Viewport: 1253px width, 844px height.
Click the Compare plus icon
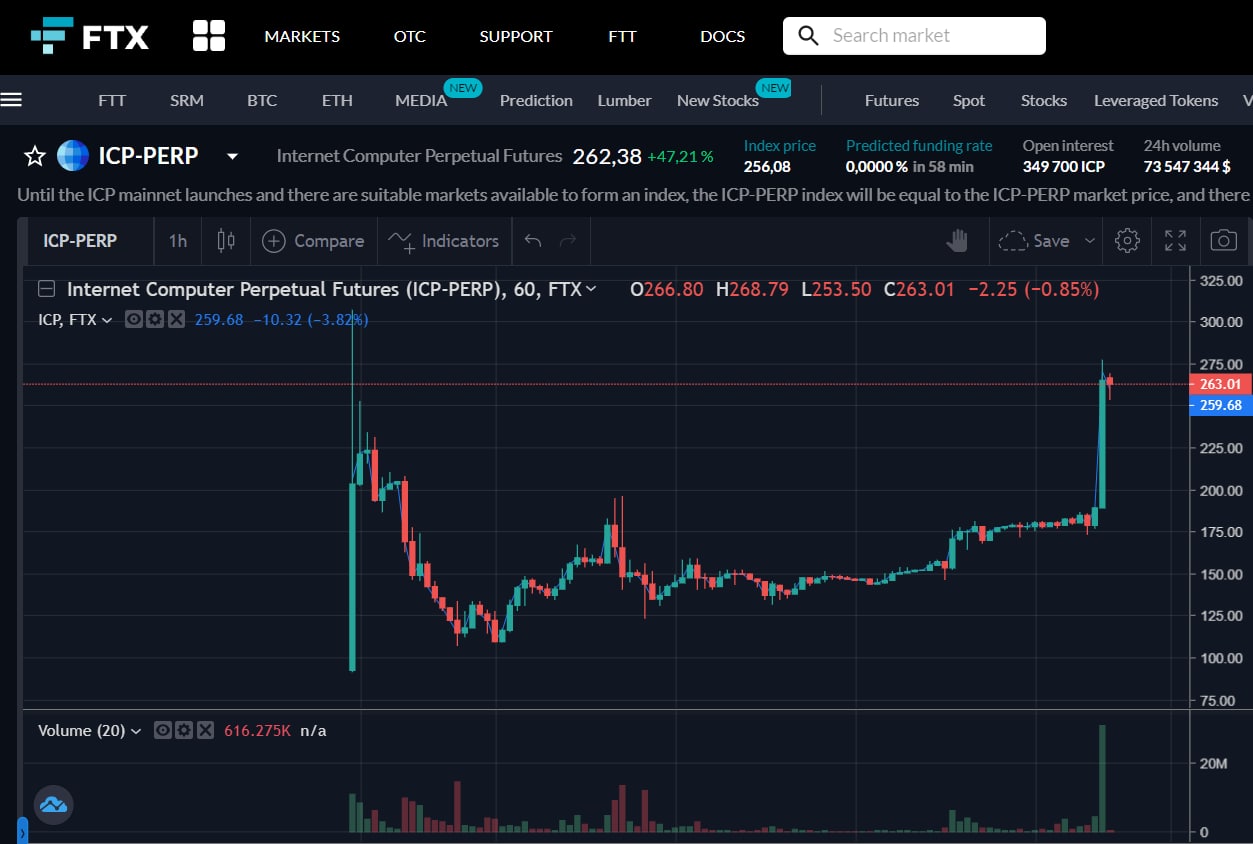pos(273,241)
